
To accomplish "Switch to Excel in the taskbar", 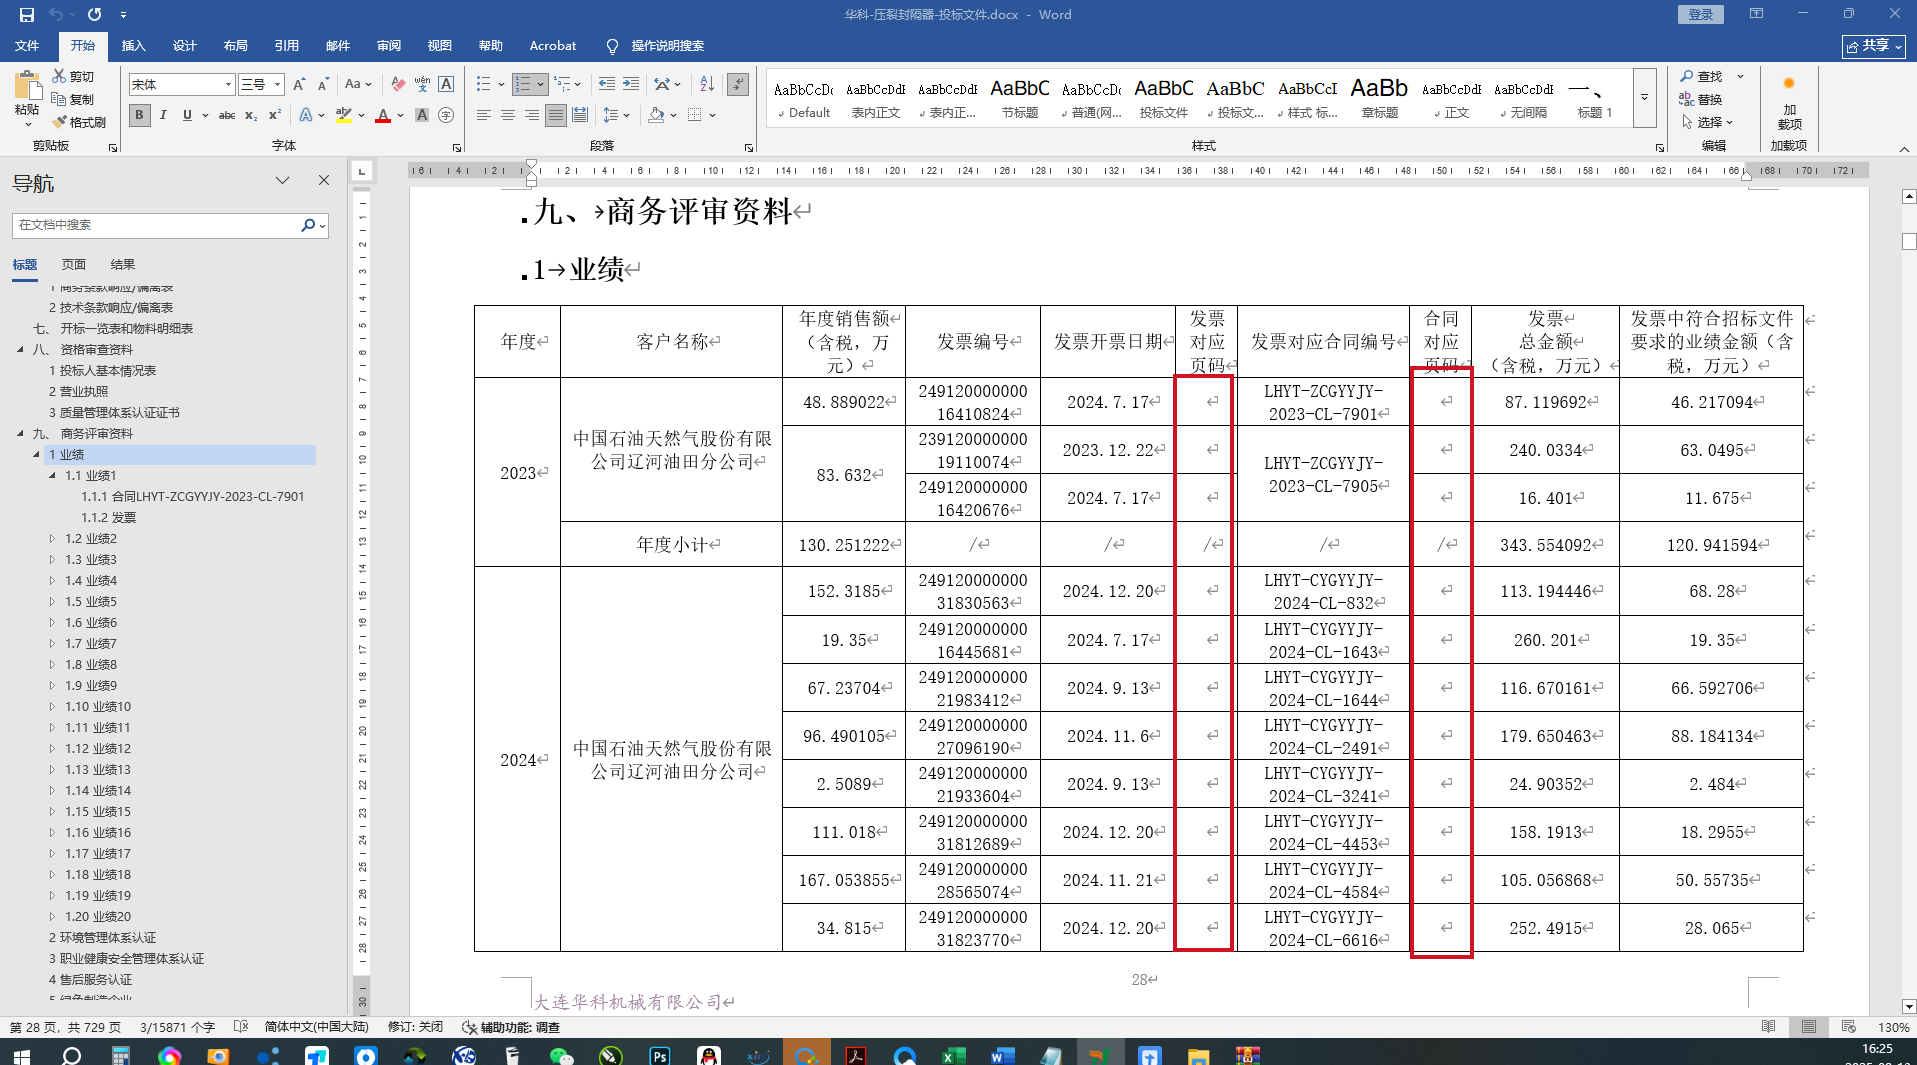I will point(953,1054).
